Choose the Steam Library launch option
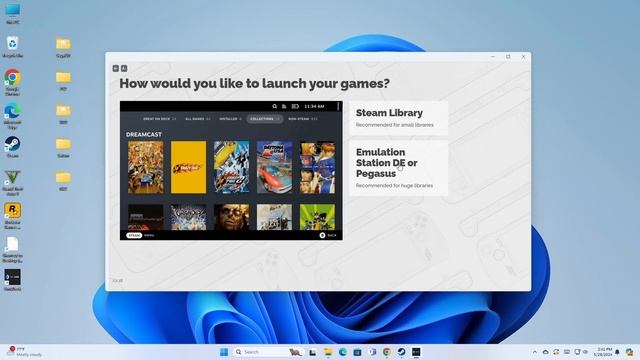Viewport: 640px width, 360px height. (398, 118)
